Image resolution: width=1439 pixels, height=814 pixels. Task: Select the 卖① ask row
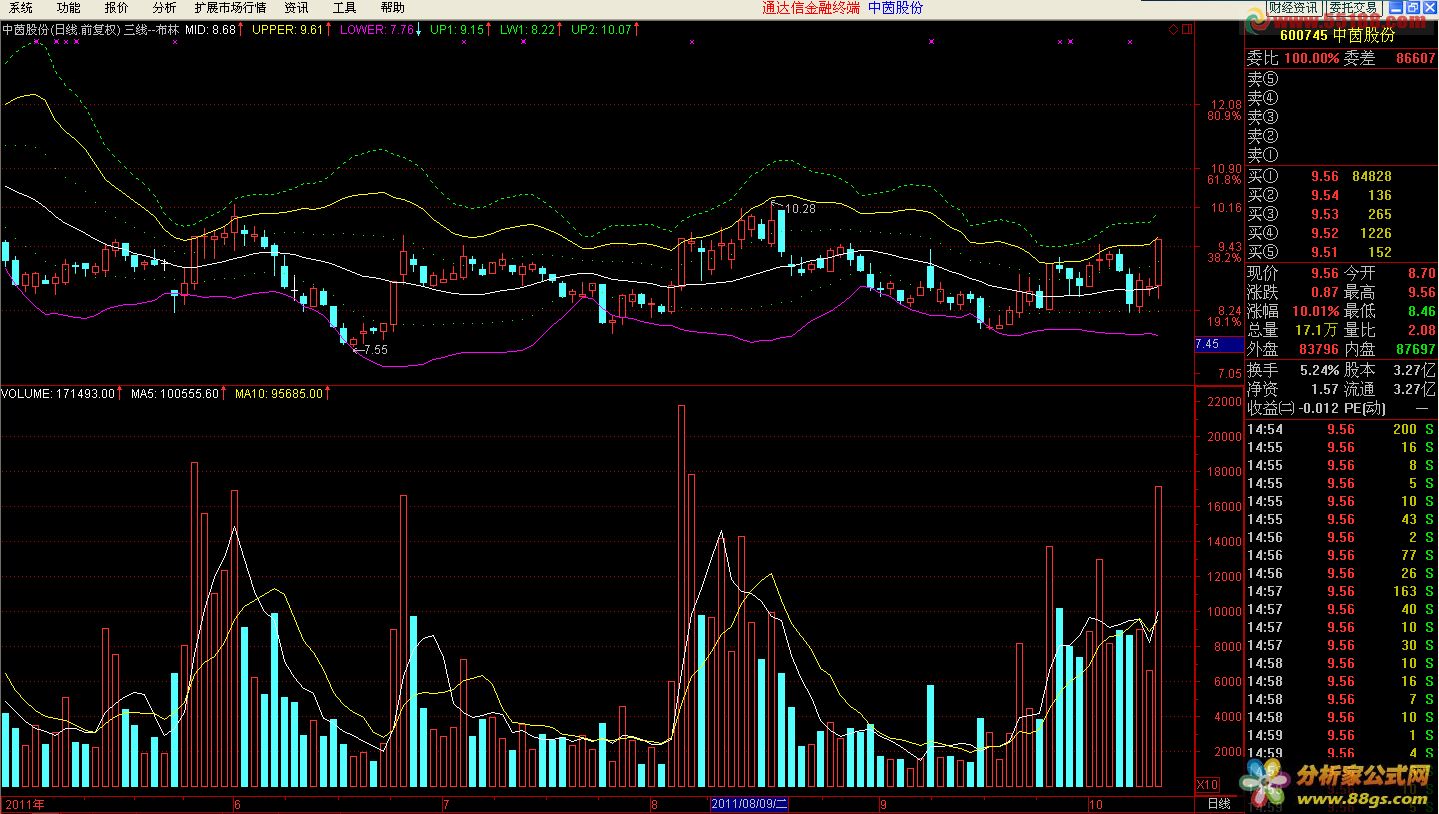pos(1340,155)
